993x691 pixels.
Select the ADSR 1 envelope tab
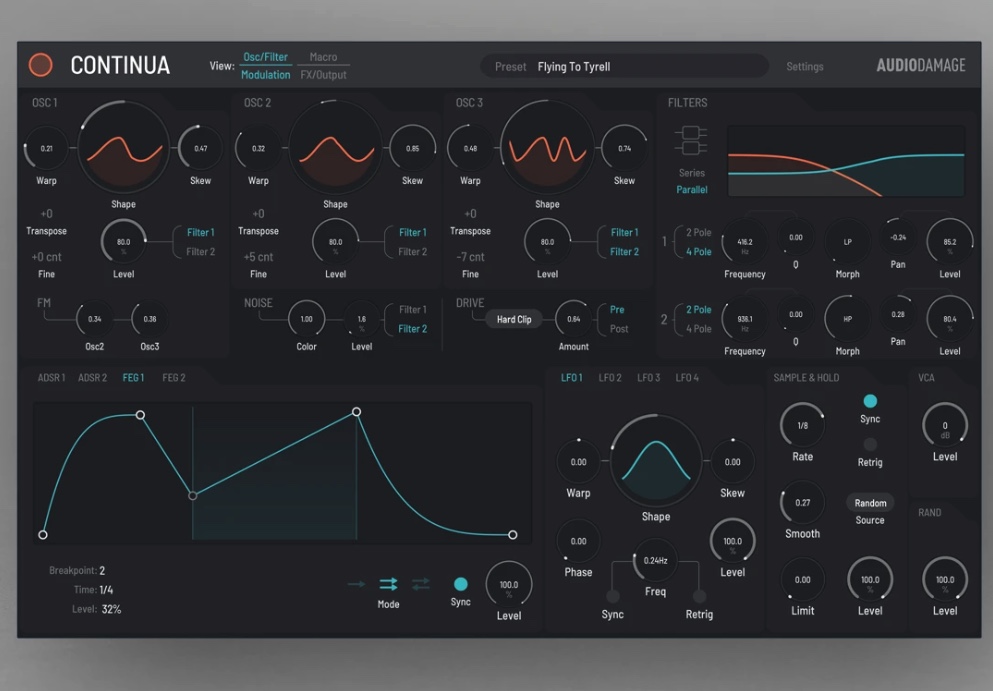click(x=51, y=378)
